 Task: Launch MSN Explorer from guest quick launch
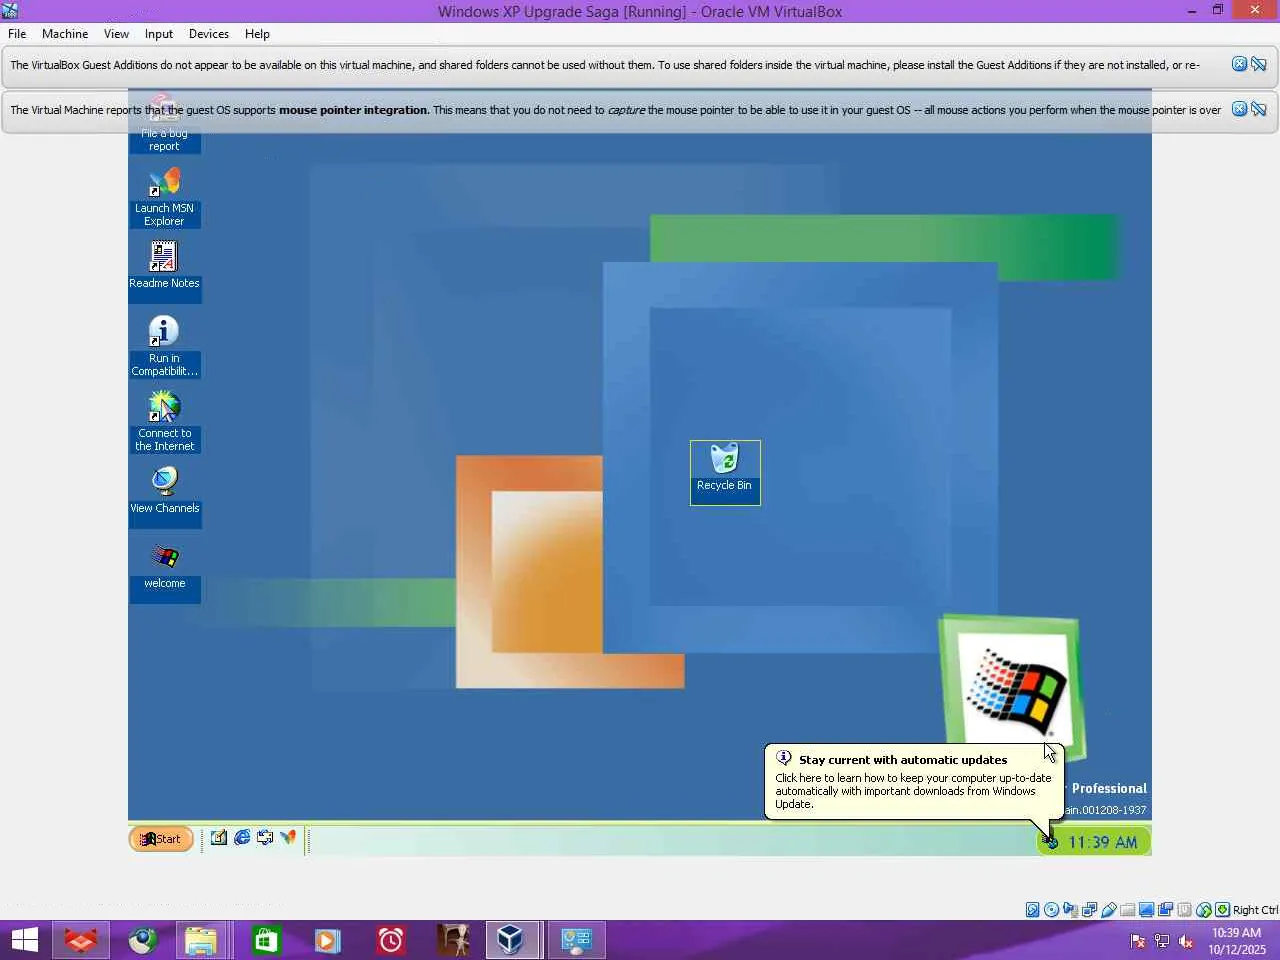[288, 838]
